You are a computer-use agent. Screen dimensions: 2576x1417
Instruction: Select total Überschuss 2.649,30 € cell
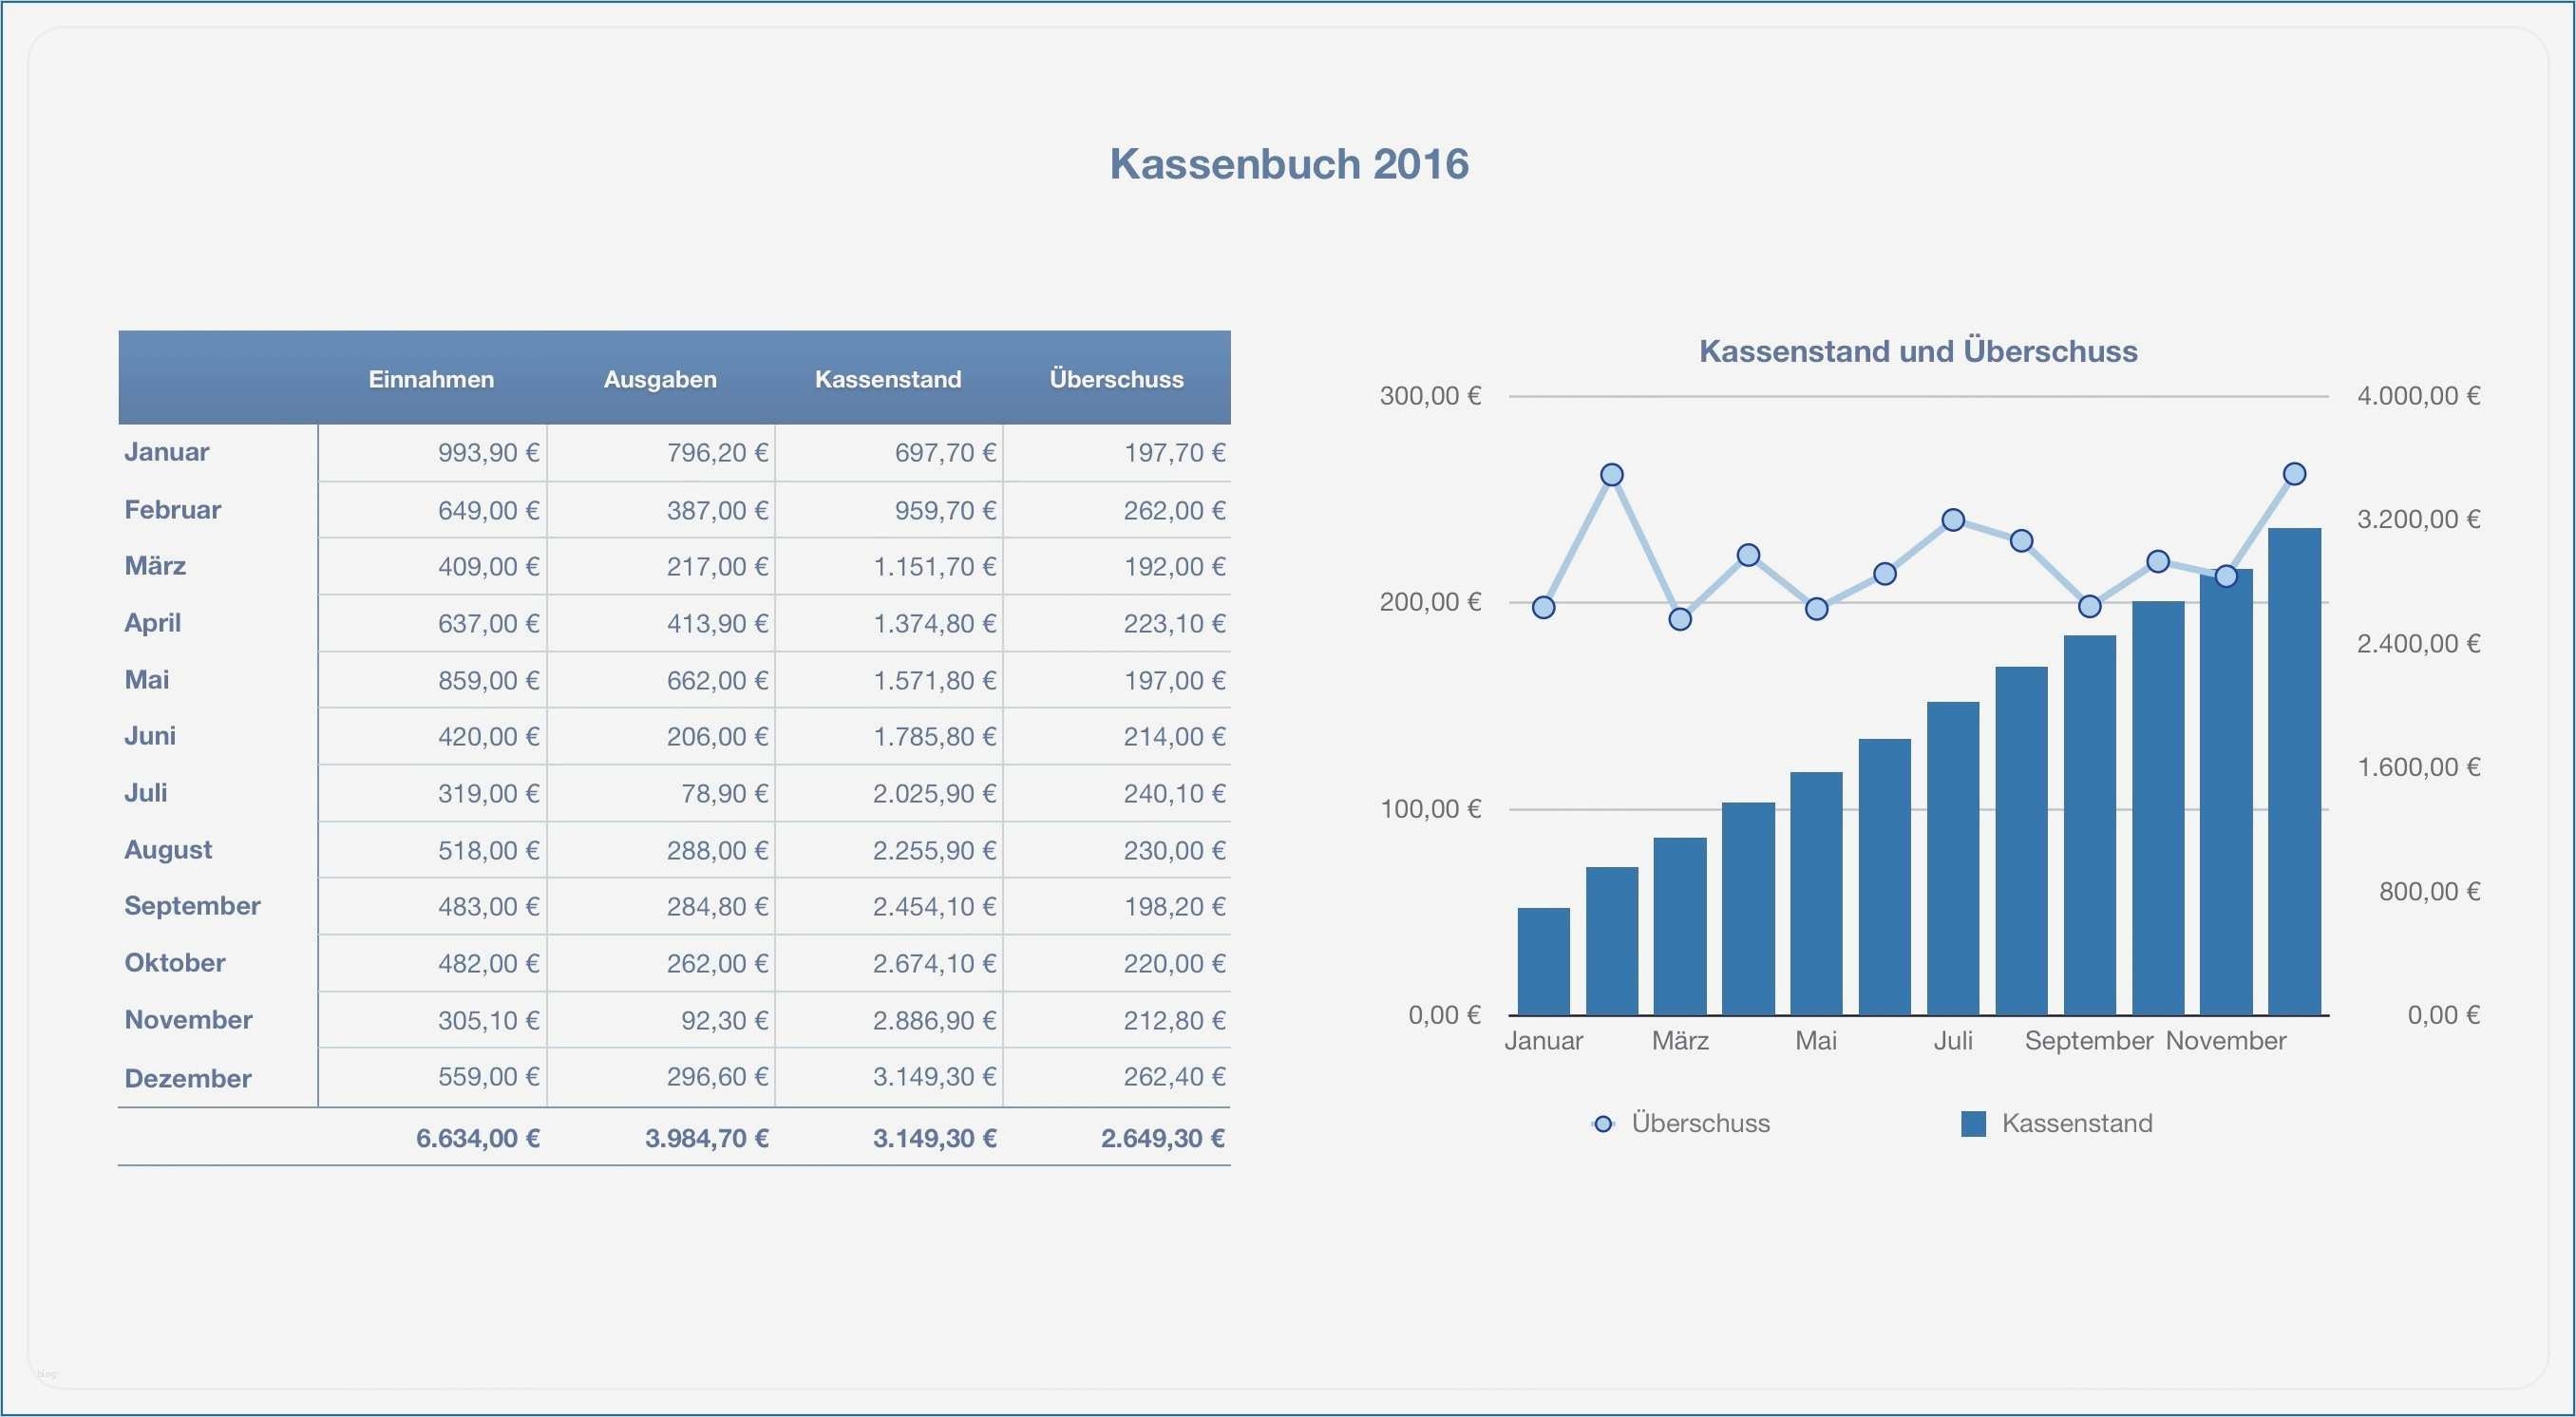[1162, 1138]
